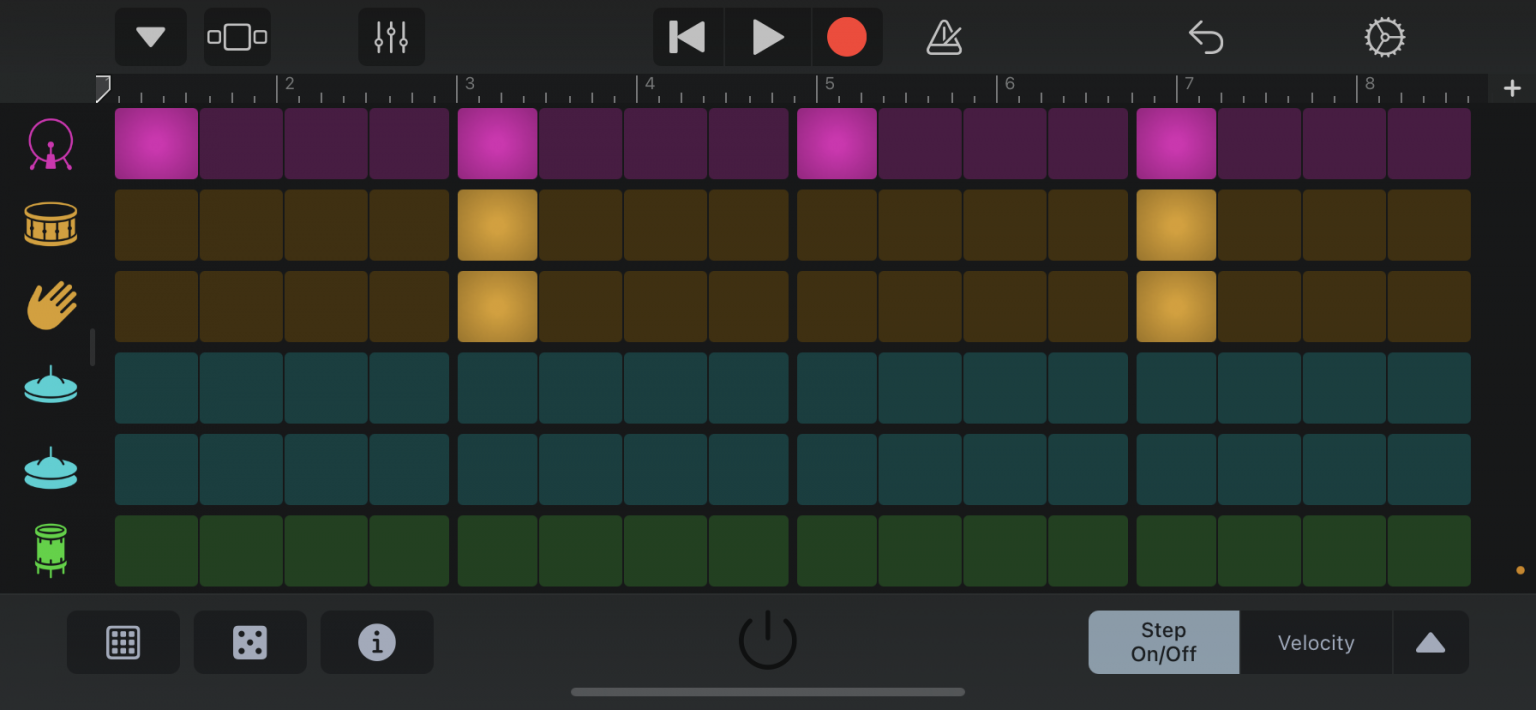Select the closed hi-hat cymbal row
This screenshot has width=1536, height=710.
click(50, 388)
